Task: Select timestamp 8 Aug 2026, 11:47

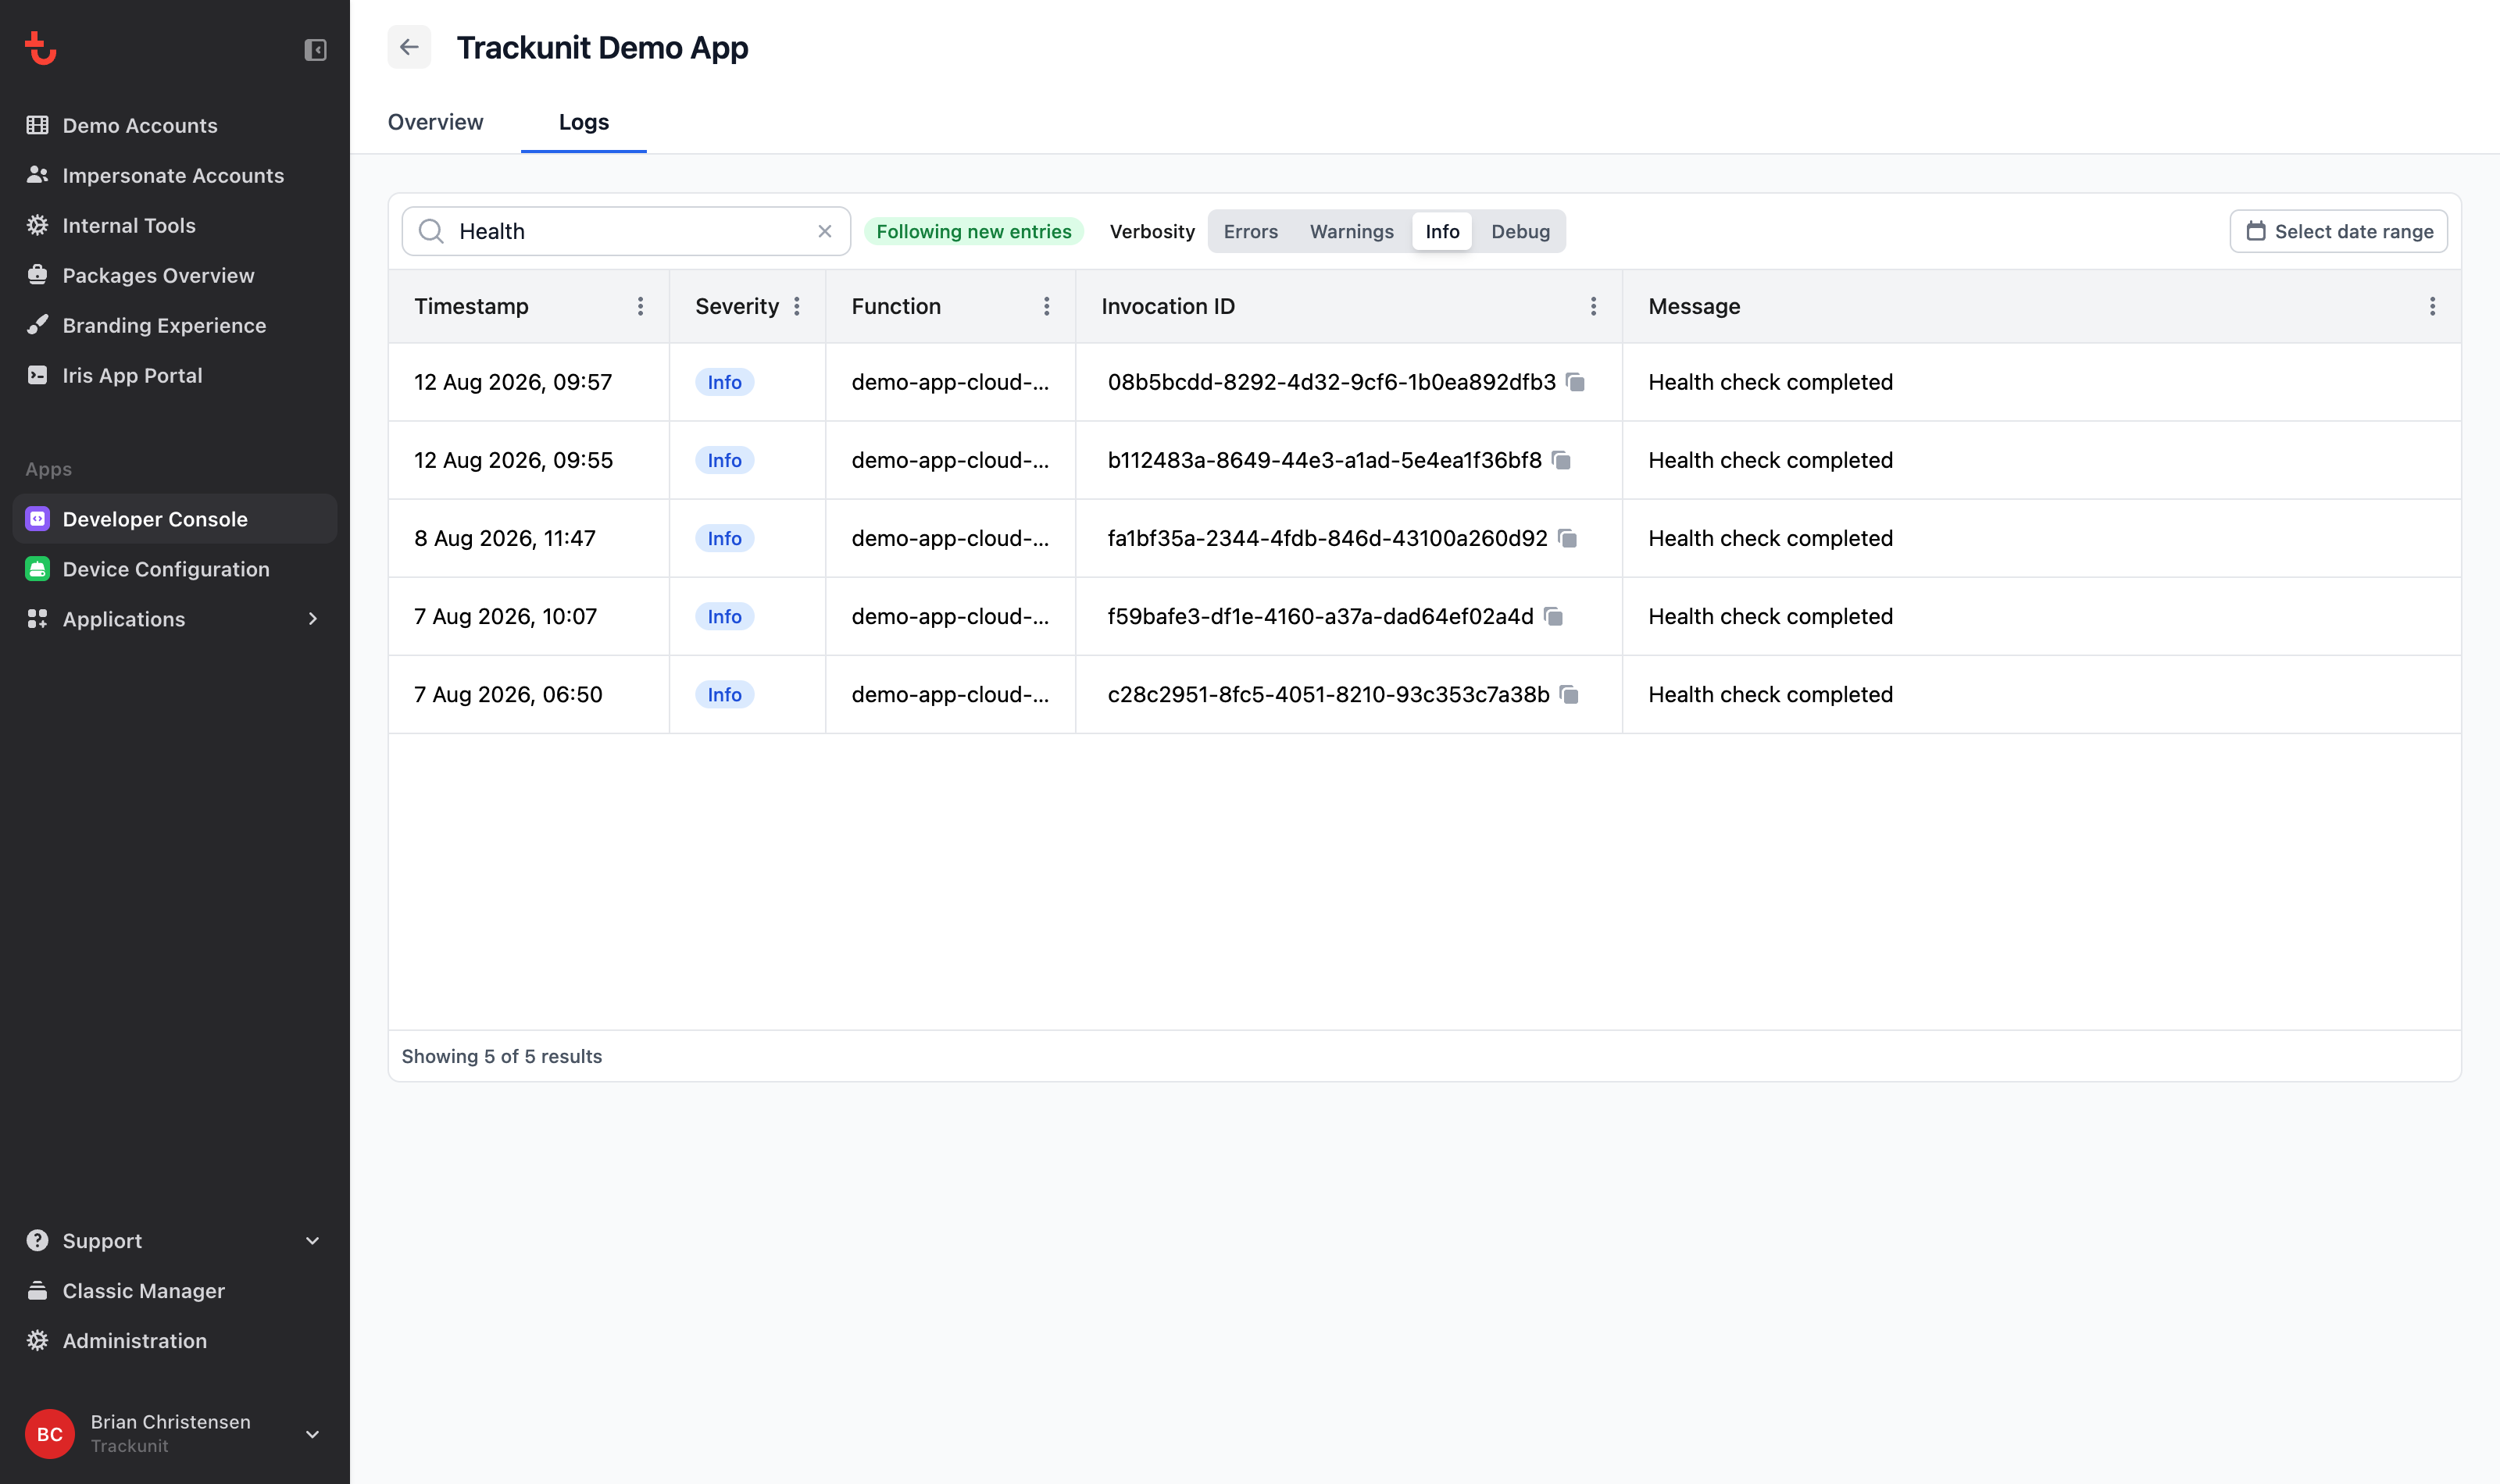Action: coord(505,538)
